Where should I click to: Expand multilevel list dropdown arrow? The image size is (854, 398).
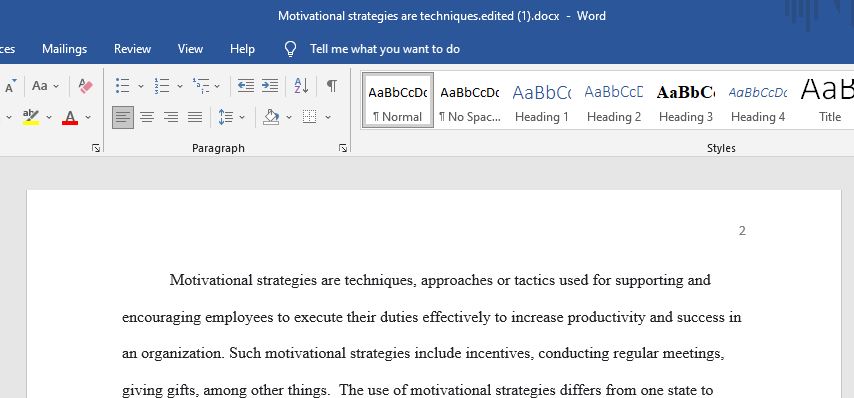point(217,86)
